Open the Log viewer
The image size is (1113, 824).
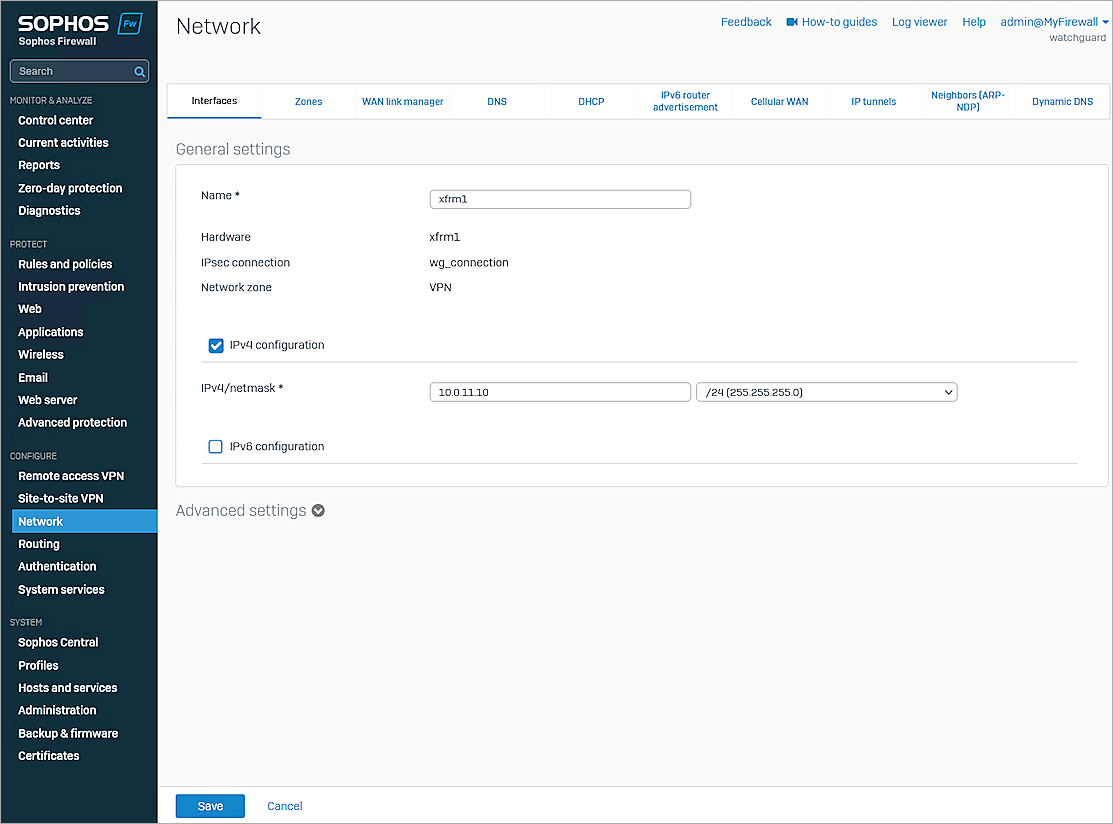click(918, 21)
